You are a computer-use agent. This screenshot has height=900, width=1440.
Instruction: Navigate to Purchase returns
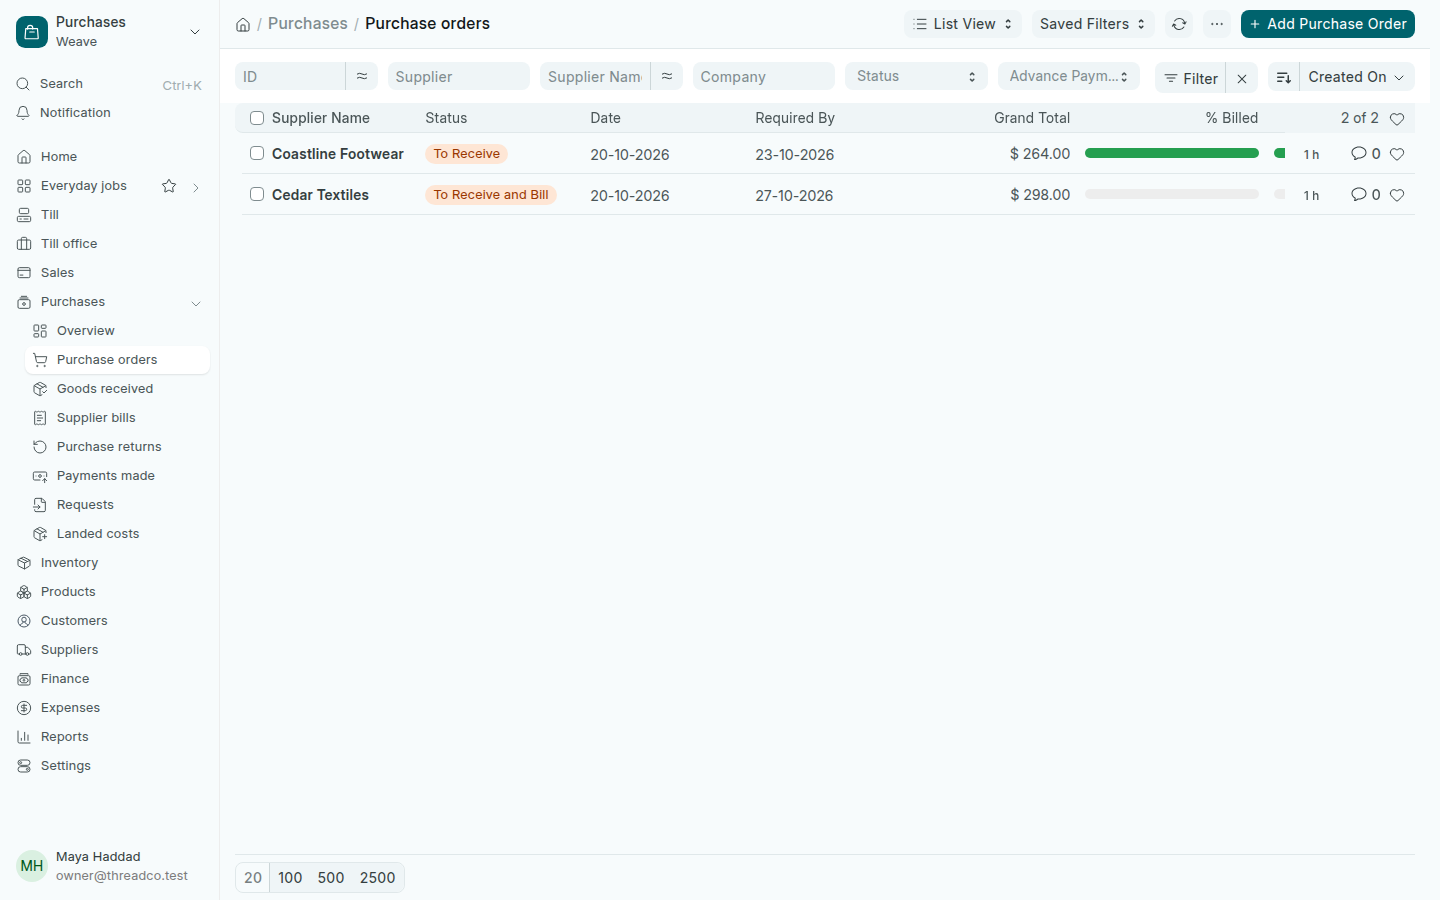click(117, 447)
